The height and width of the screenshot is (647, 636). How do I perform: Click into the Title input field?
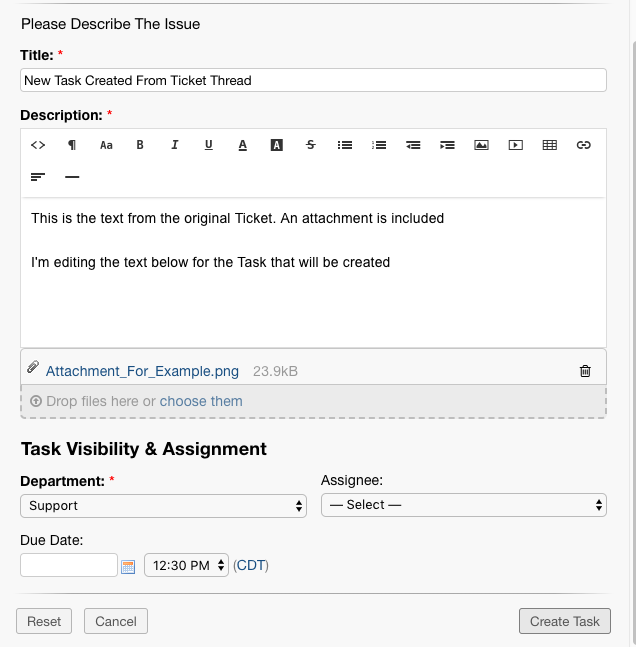coord(313,80)
